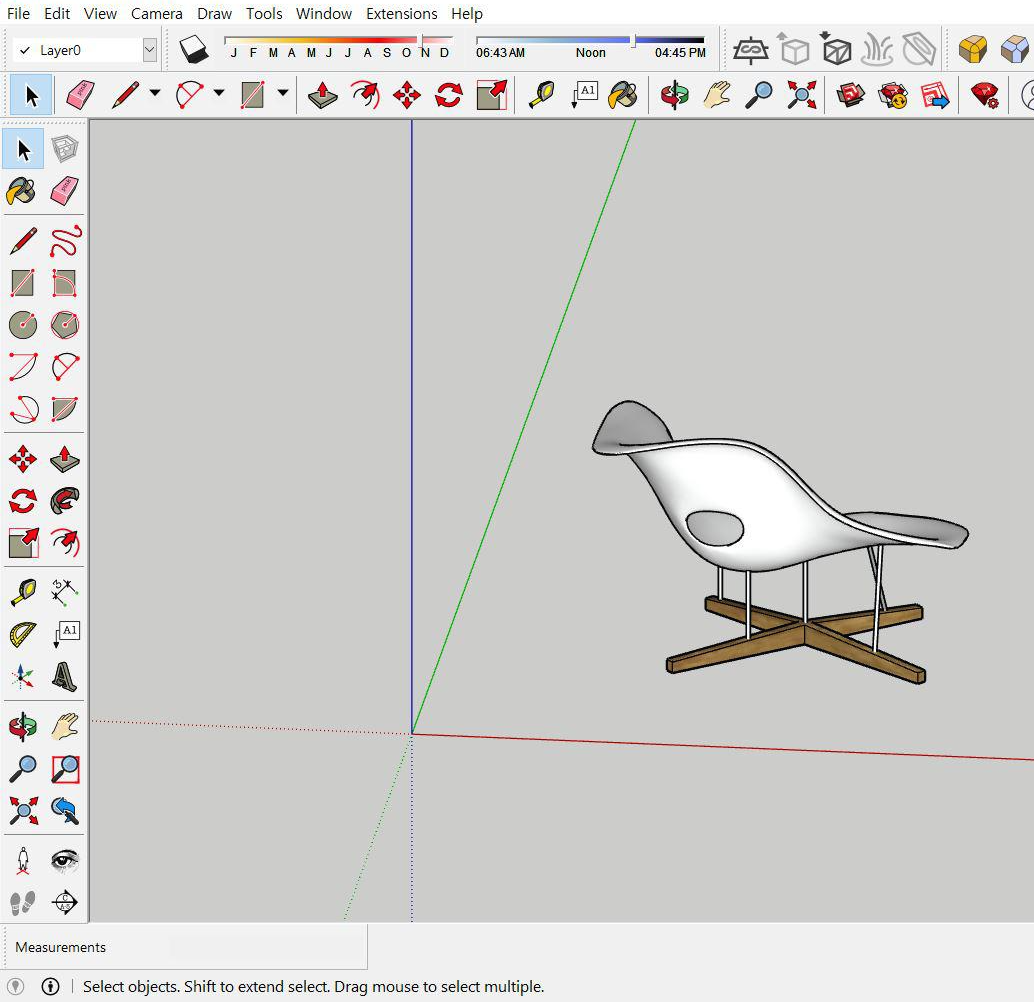
Task: Click the instructor info icon in status bar
Action: pyautogui.click(x=50, y=986)
